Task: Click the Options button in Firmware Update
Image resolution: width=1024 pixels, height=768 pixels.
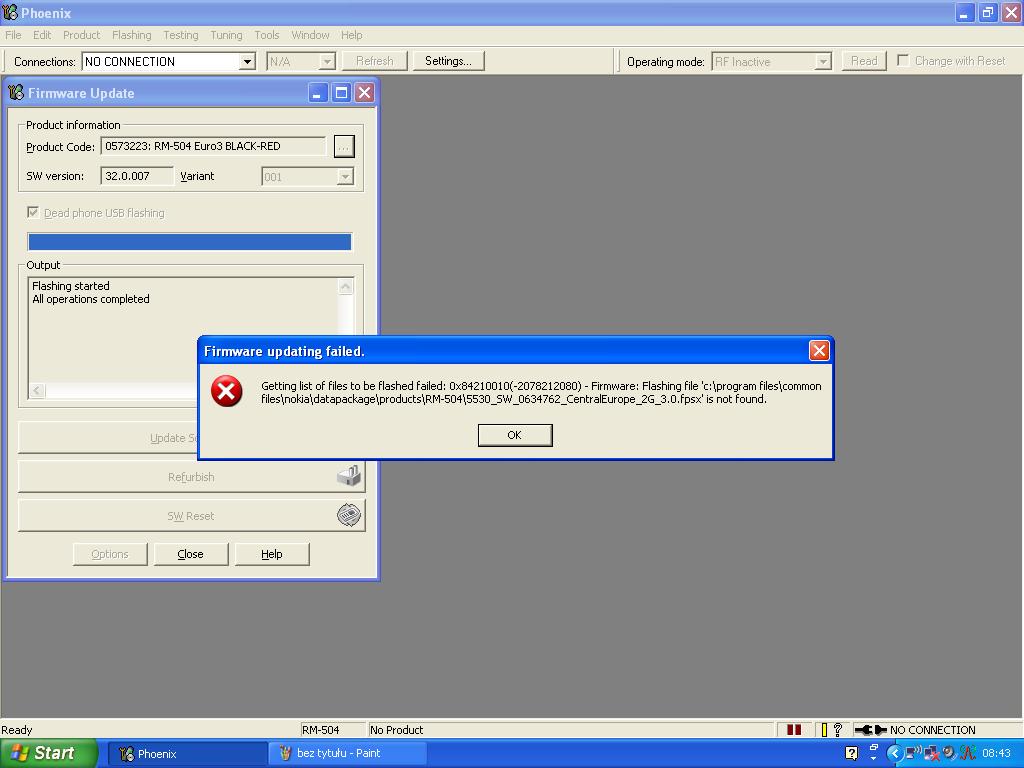Action: tap(110, 554)
